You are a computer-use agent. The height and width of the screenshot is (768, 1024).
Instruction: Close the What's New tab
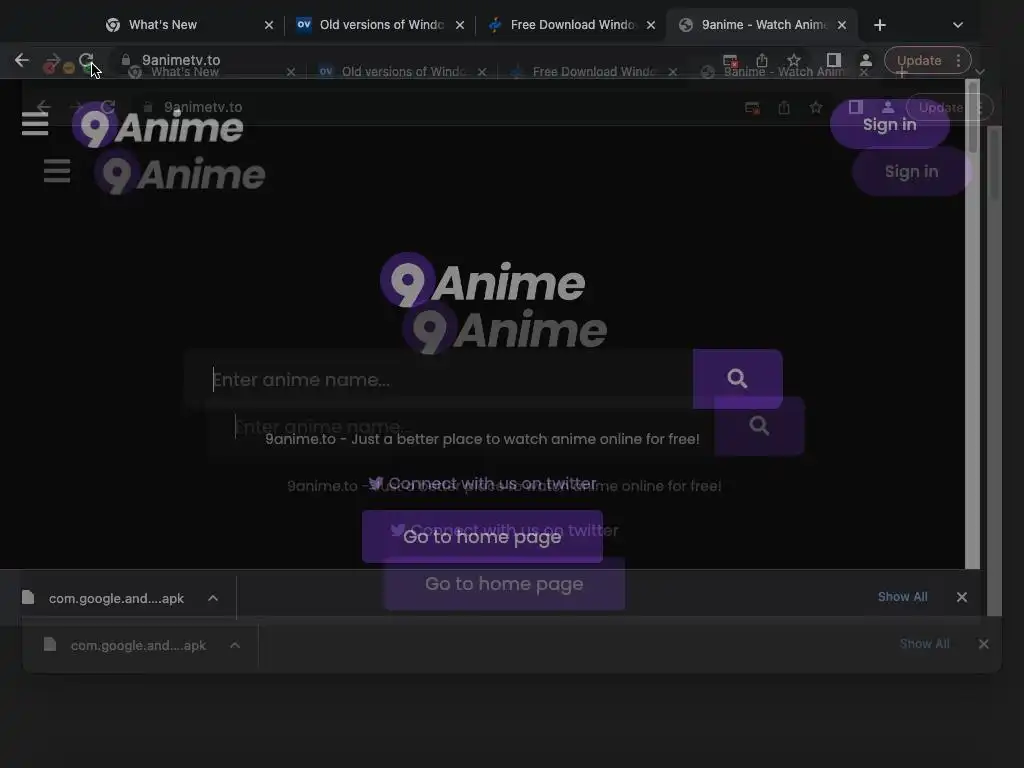click(269, 25)
